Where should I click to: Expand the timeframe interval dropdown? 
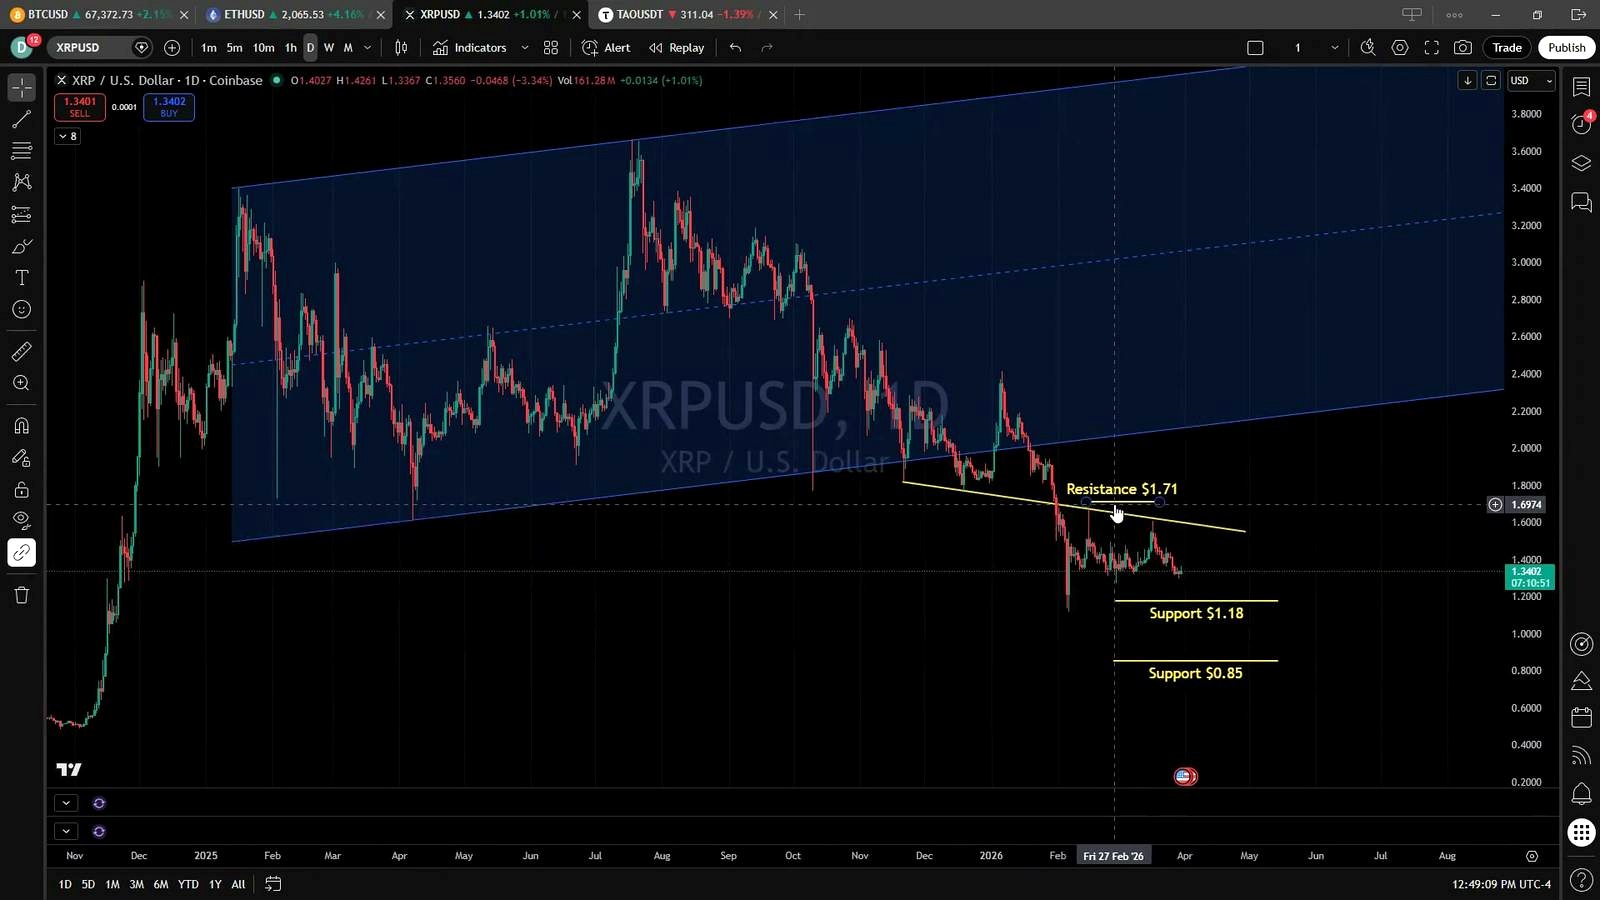coord(367,47)
